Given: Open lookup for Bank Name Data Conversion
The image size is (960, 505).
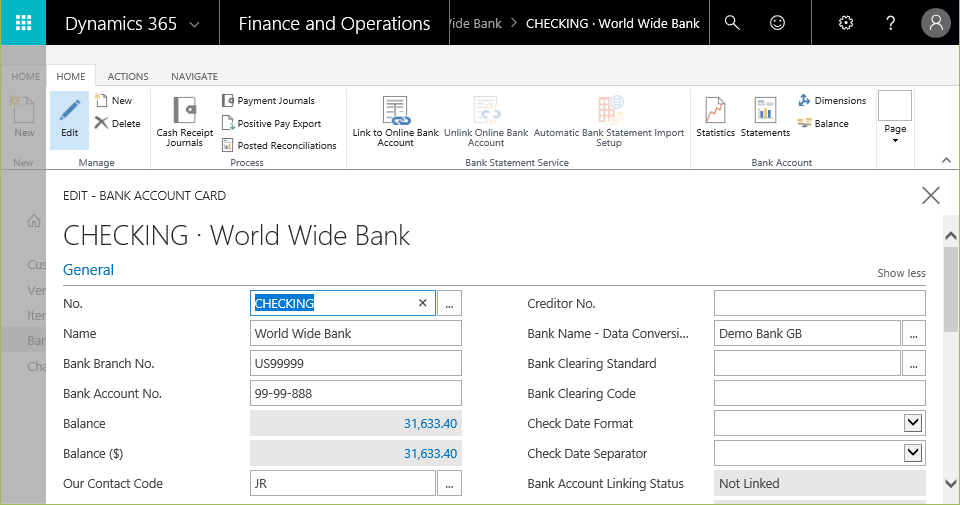Looking at the screenshot, I should coord(913,334).
